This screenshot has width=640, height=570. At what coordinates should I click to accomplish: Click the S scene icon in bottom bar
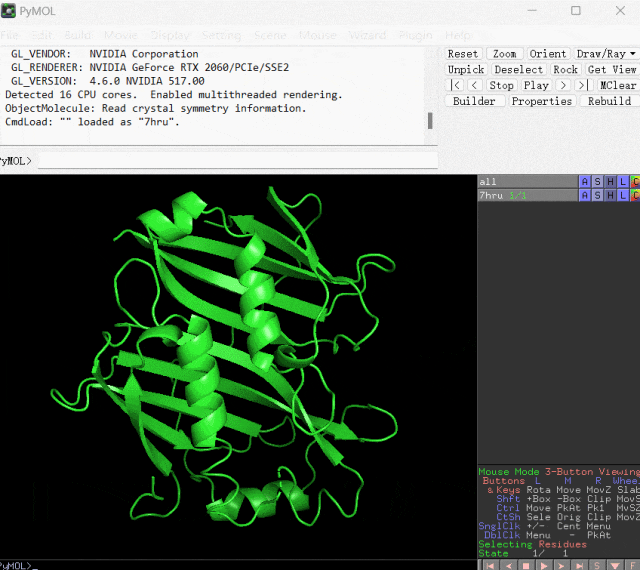[x=597, y=566]
